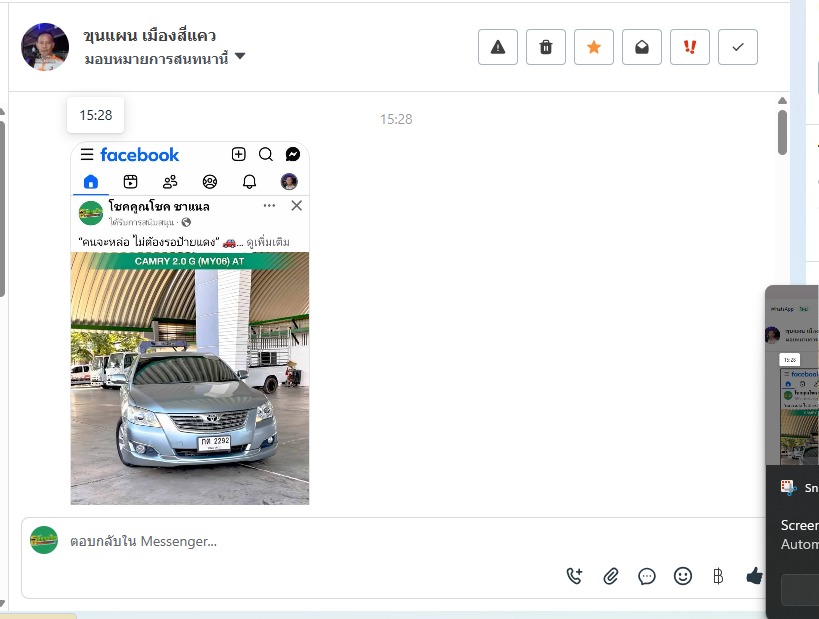This screenshot has height=619, width=819.
Task: Toggle the red exclamation priority flag
Action: (690, 47)
